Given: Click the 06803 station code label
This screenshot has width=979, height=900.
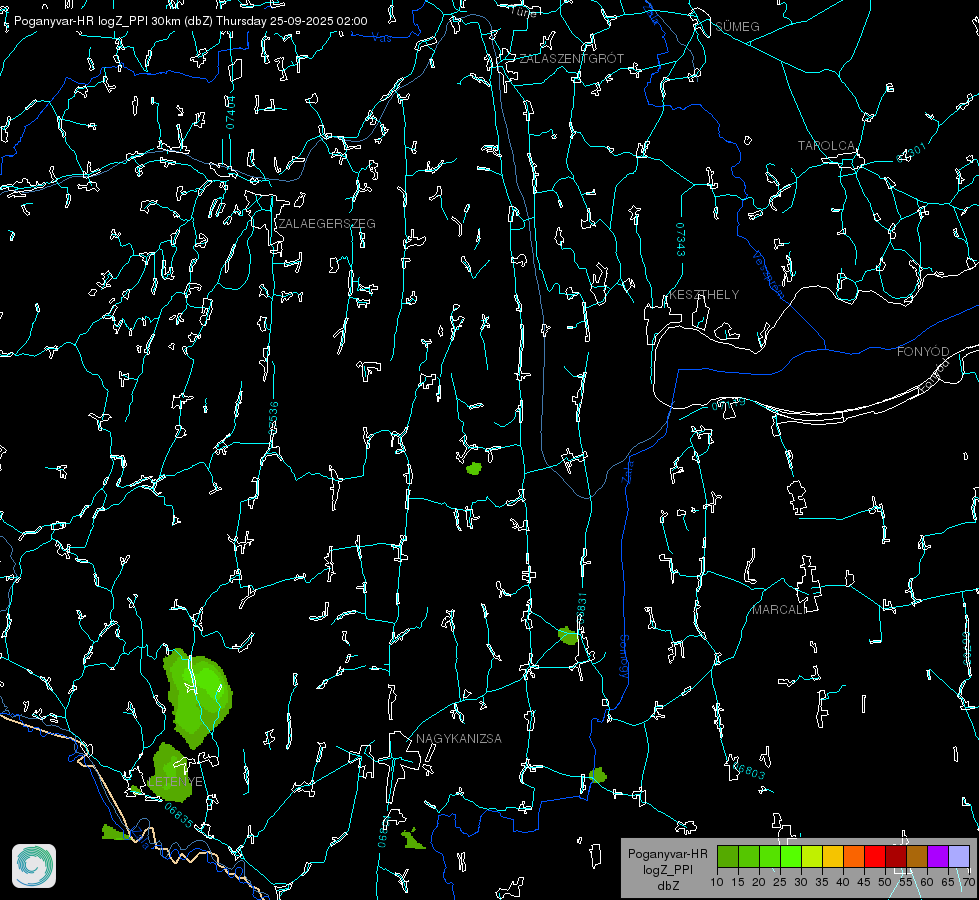Looking at the screenshot, I should 749,770.
